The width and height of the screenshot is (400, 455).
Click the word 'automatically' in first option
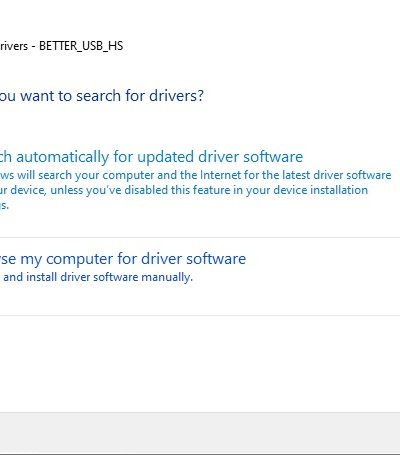(63, 157)
